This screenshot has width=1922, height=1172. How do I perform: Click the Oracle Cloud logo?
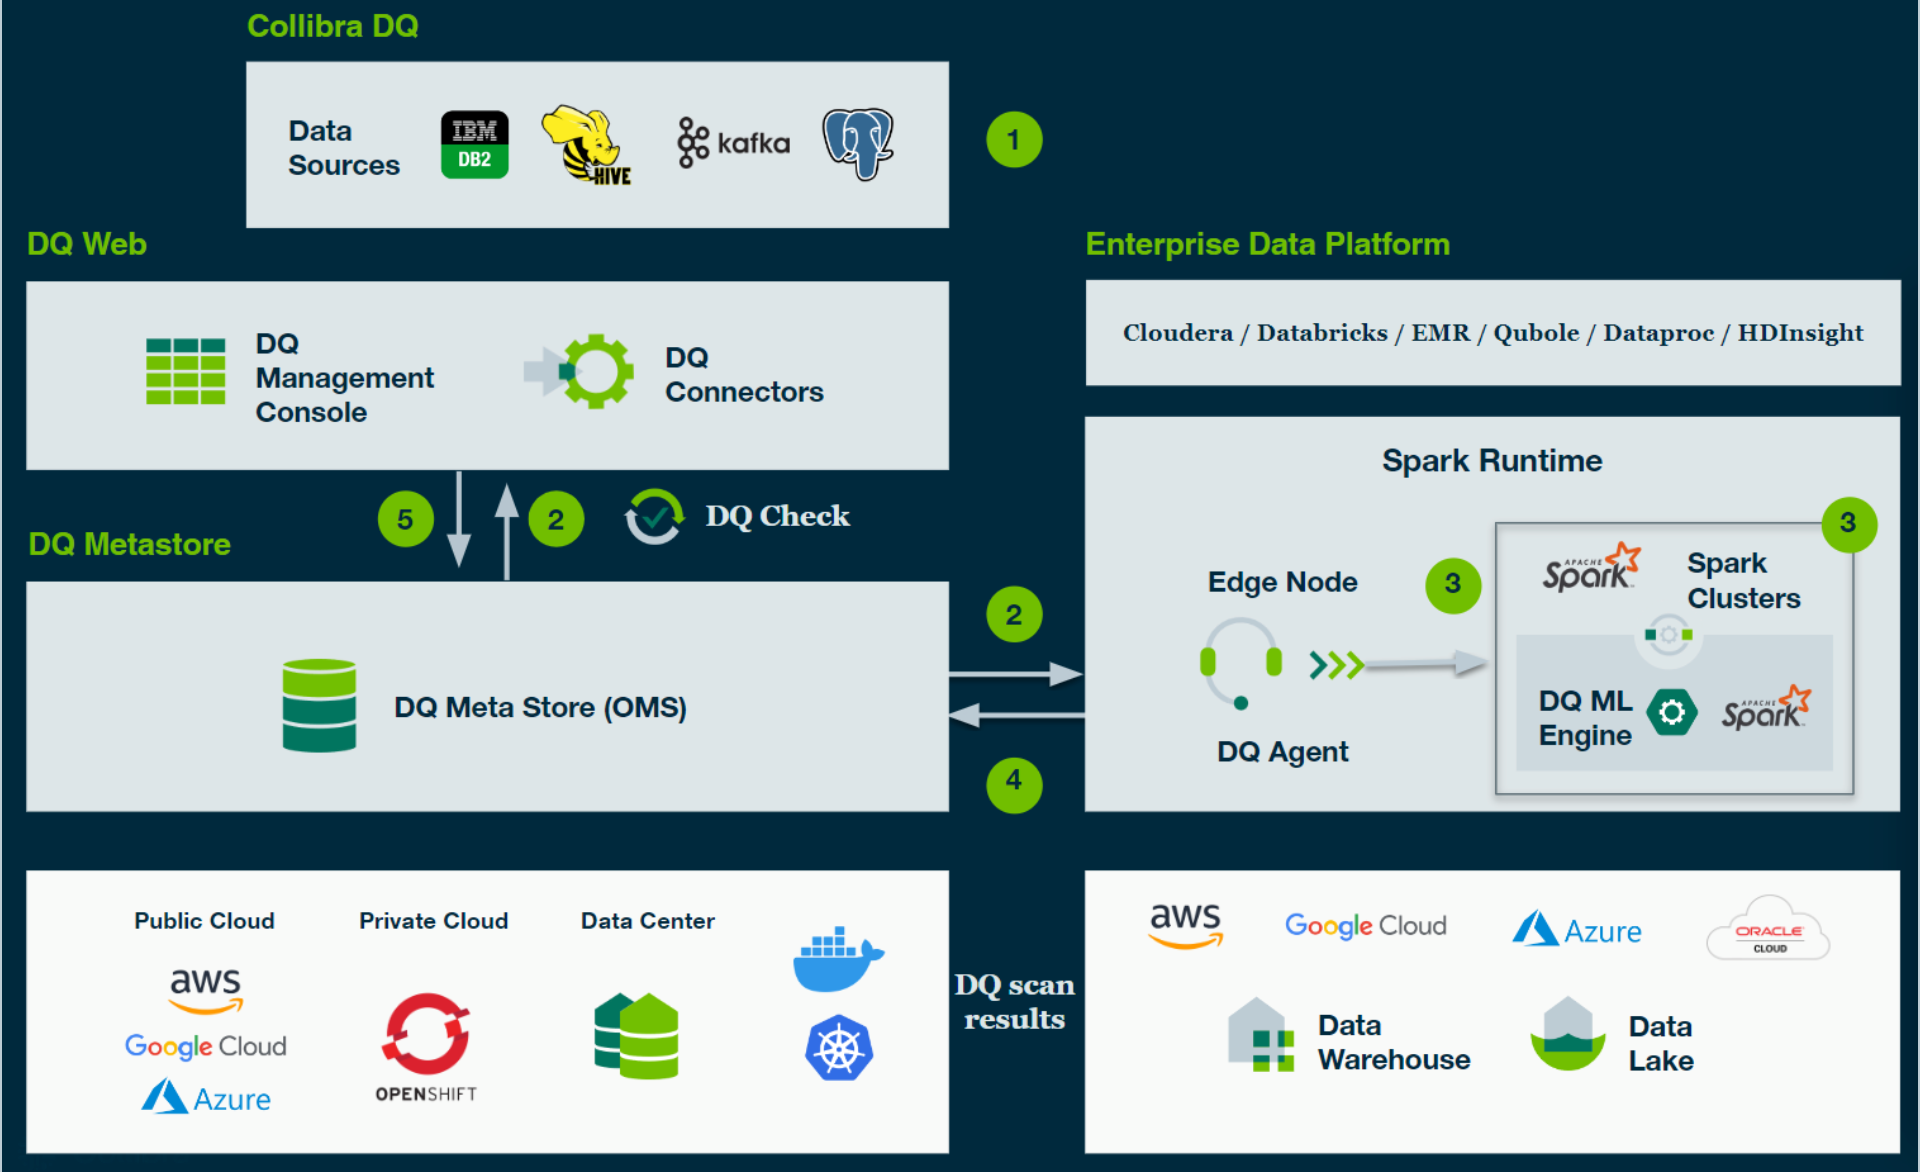coord(1767,931)
